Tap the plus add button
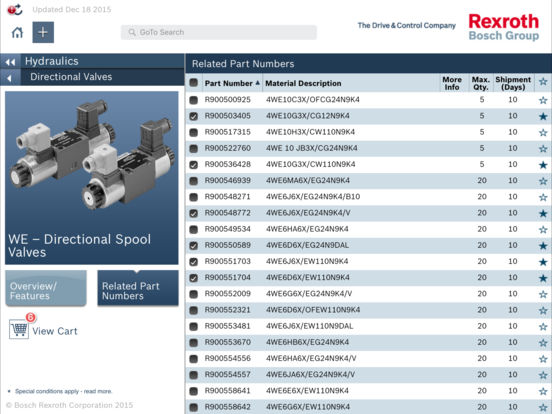Viewport: 552px width, 414px height. click(x=43, y=32)
